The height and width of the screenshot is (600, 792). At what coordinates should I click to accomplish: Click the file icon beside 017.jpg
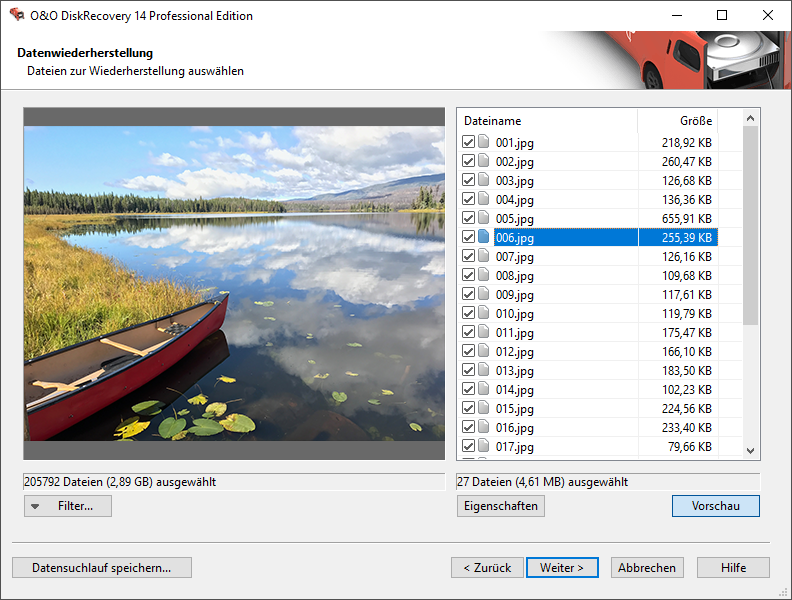pos(484,447)
